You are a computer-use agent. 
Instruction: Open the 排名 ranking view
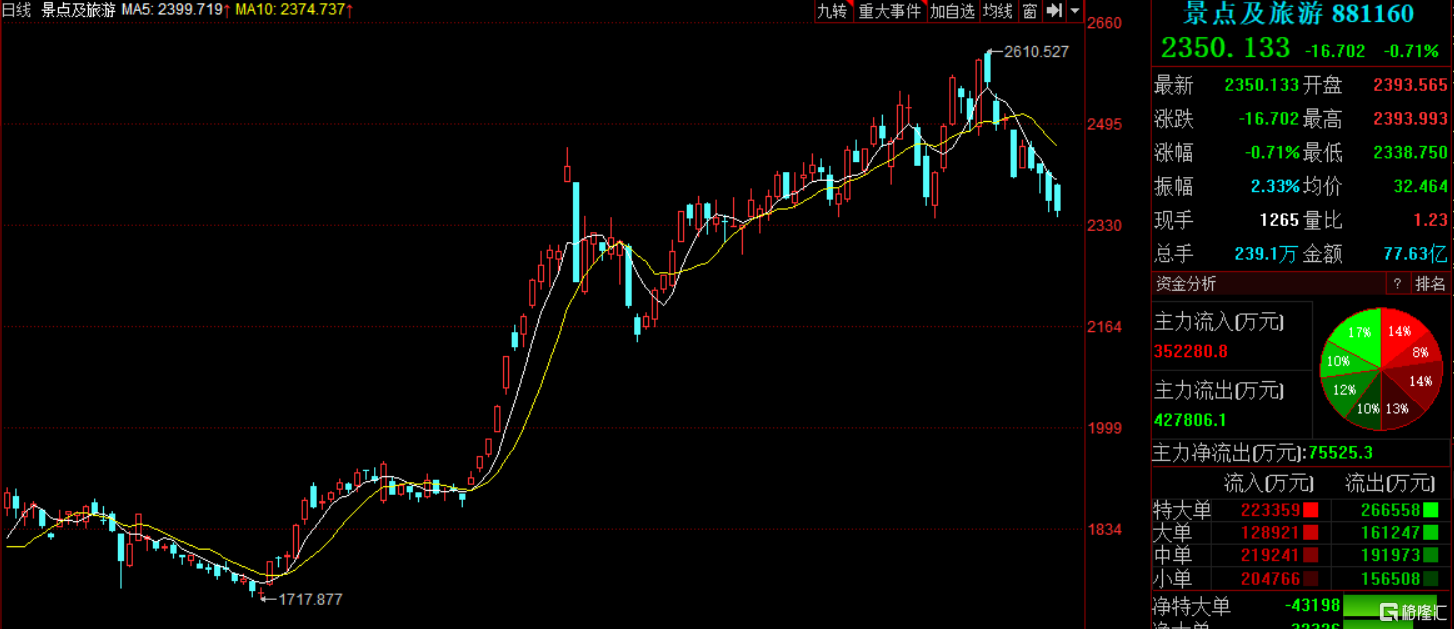click(x=1430, y=284)
